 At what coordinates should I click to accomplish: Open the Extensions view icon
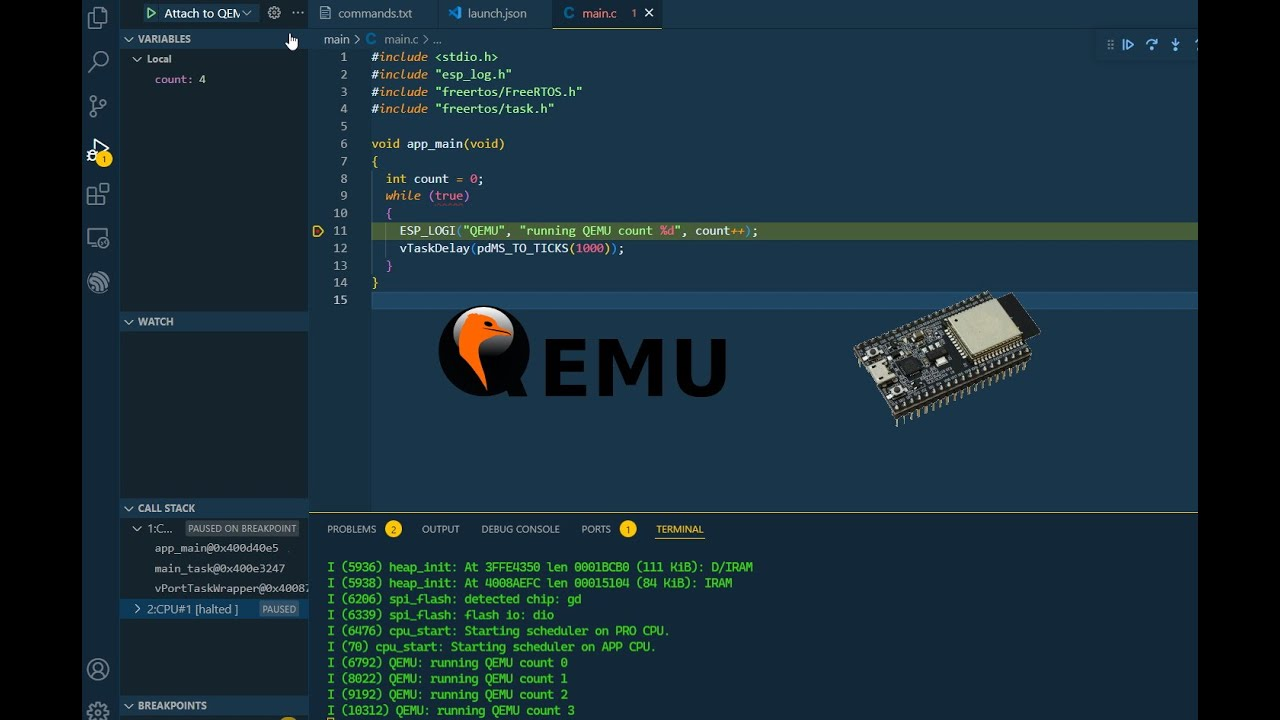pyautogui.click(x=98, y=195)
